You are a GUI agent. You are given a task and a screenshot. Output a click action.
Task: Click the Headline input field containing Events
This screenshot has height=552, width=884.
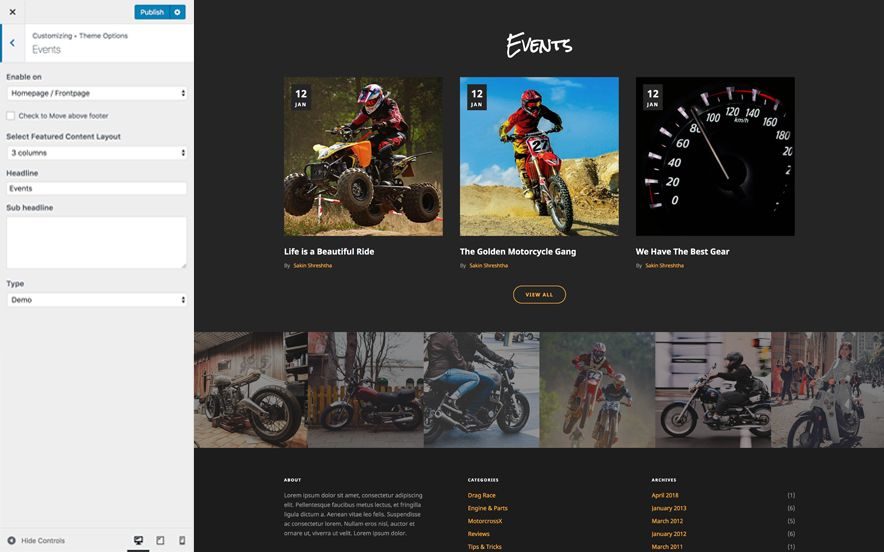(97, 188)
